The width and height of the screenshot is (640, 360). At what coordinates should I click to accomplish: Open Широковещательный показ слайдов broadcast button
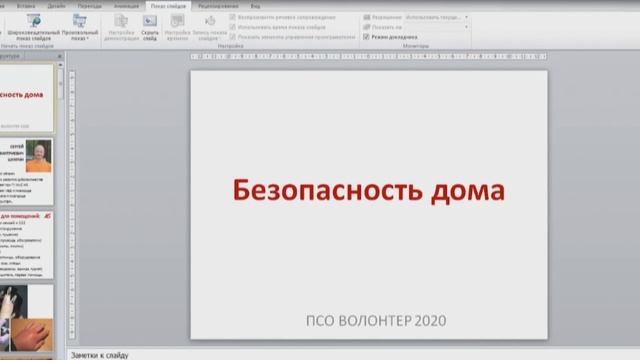click(x=33, y=27)
